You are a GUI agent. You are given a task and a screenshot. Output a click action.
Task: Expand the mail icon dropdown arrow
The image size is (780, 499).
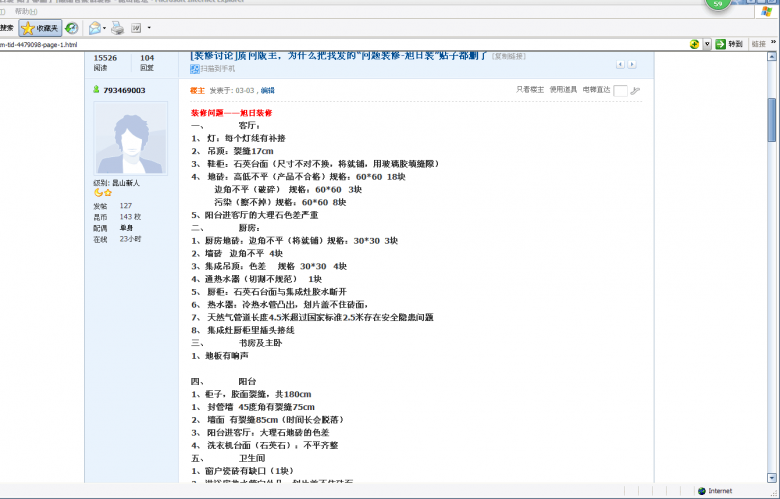104,28
